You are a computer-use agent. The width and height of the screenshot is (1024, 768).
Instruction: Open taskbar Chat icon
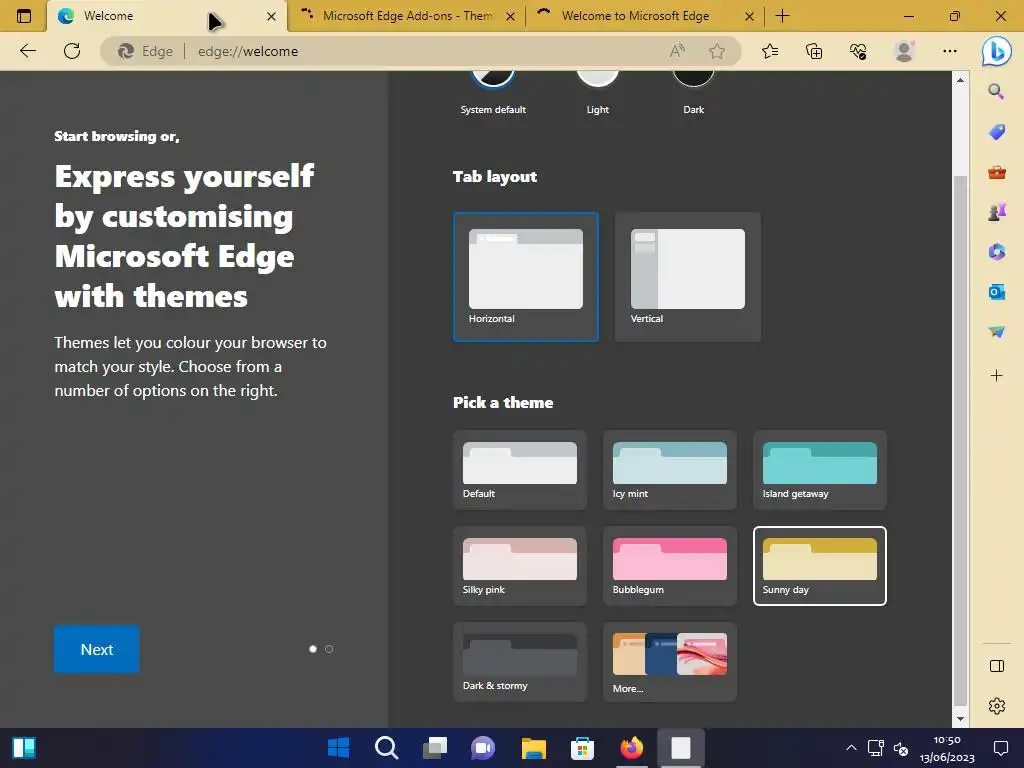coord(483,748)
